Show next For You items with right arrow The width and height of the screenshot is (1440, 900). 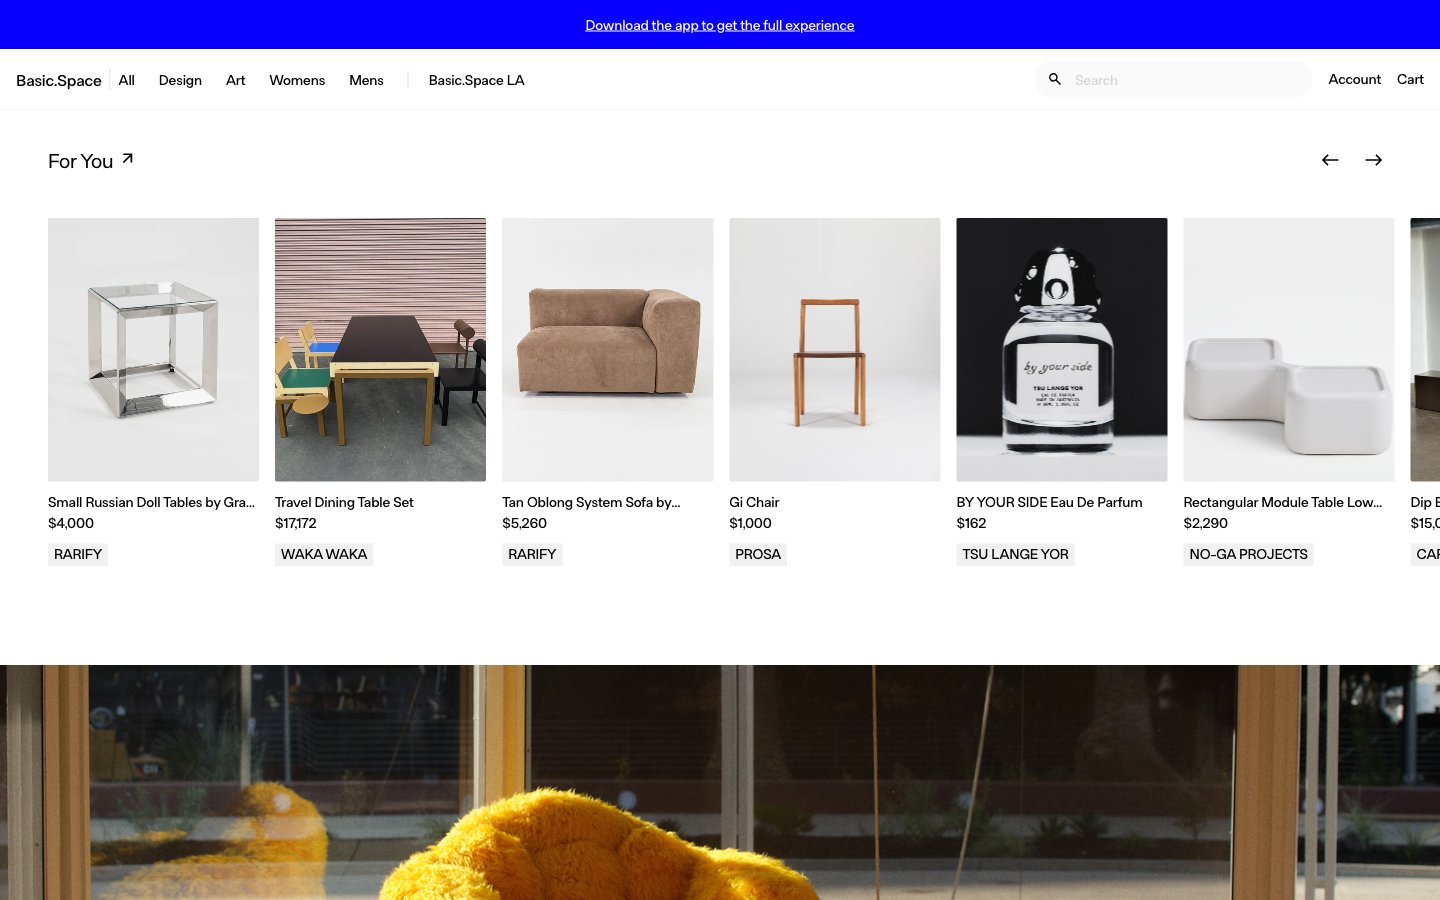tap(1374, 160)
